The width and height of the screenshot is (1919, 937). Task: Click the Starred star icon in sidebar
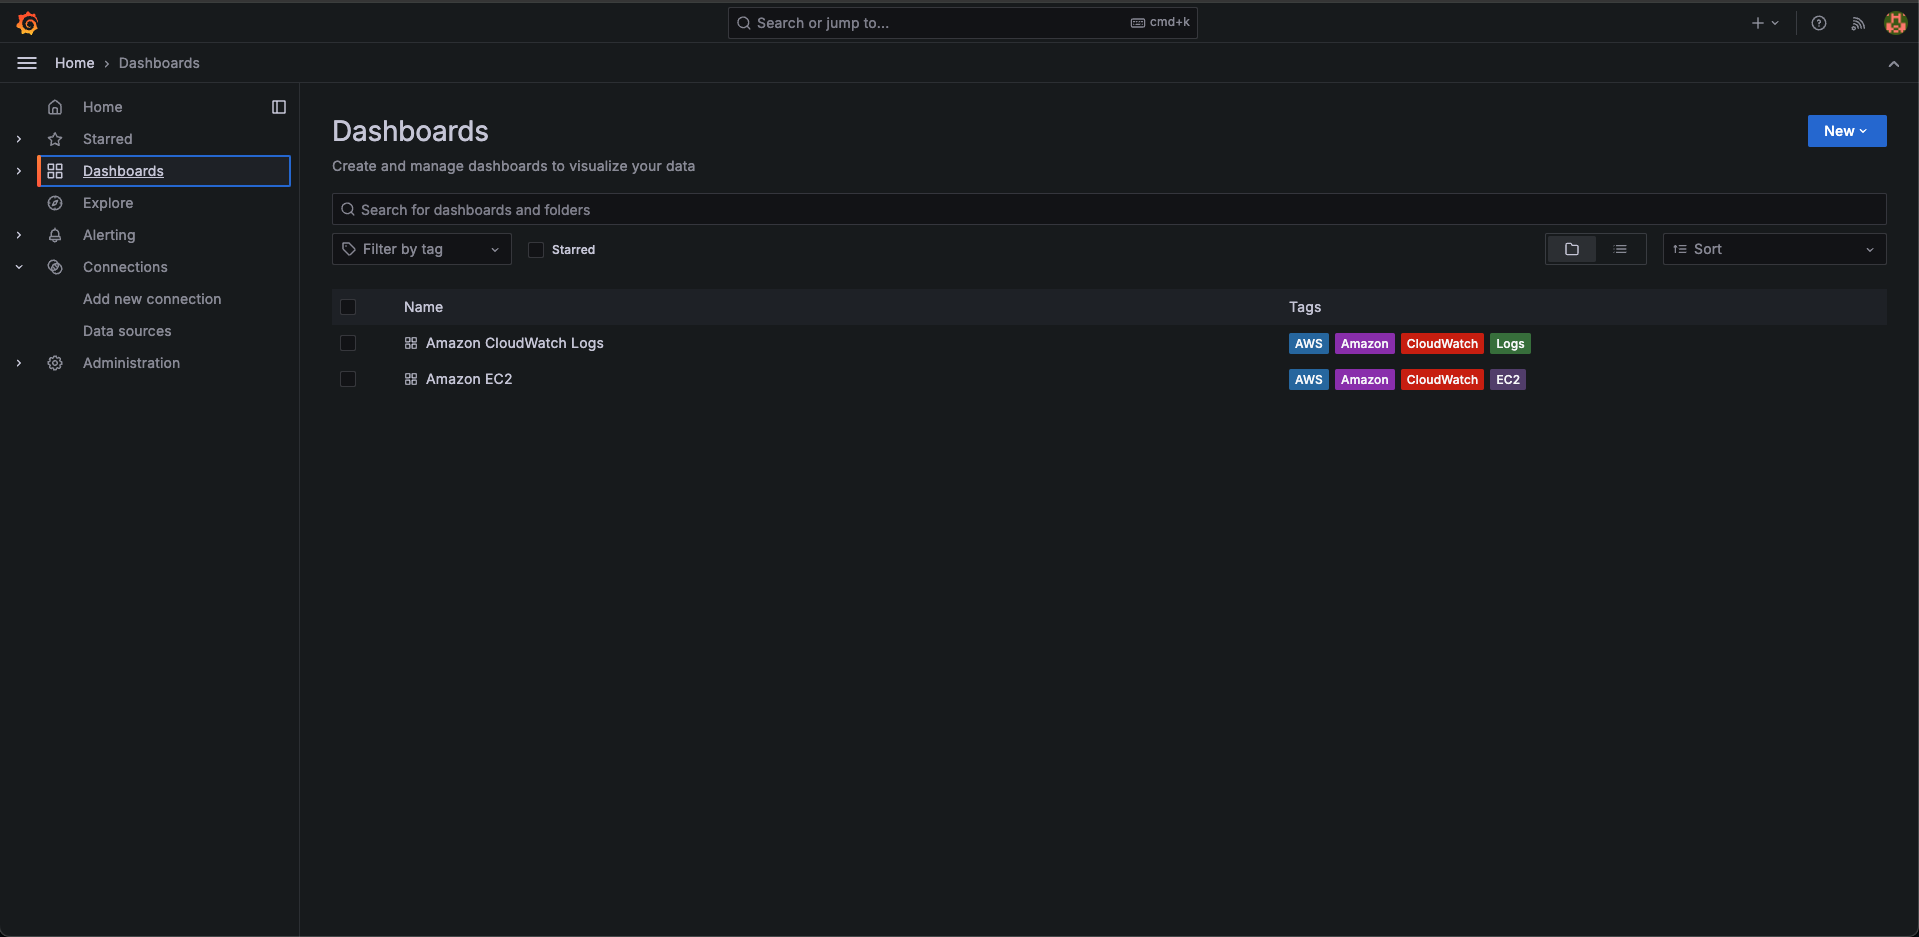tap(55, 139)
